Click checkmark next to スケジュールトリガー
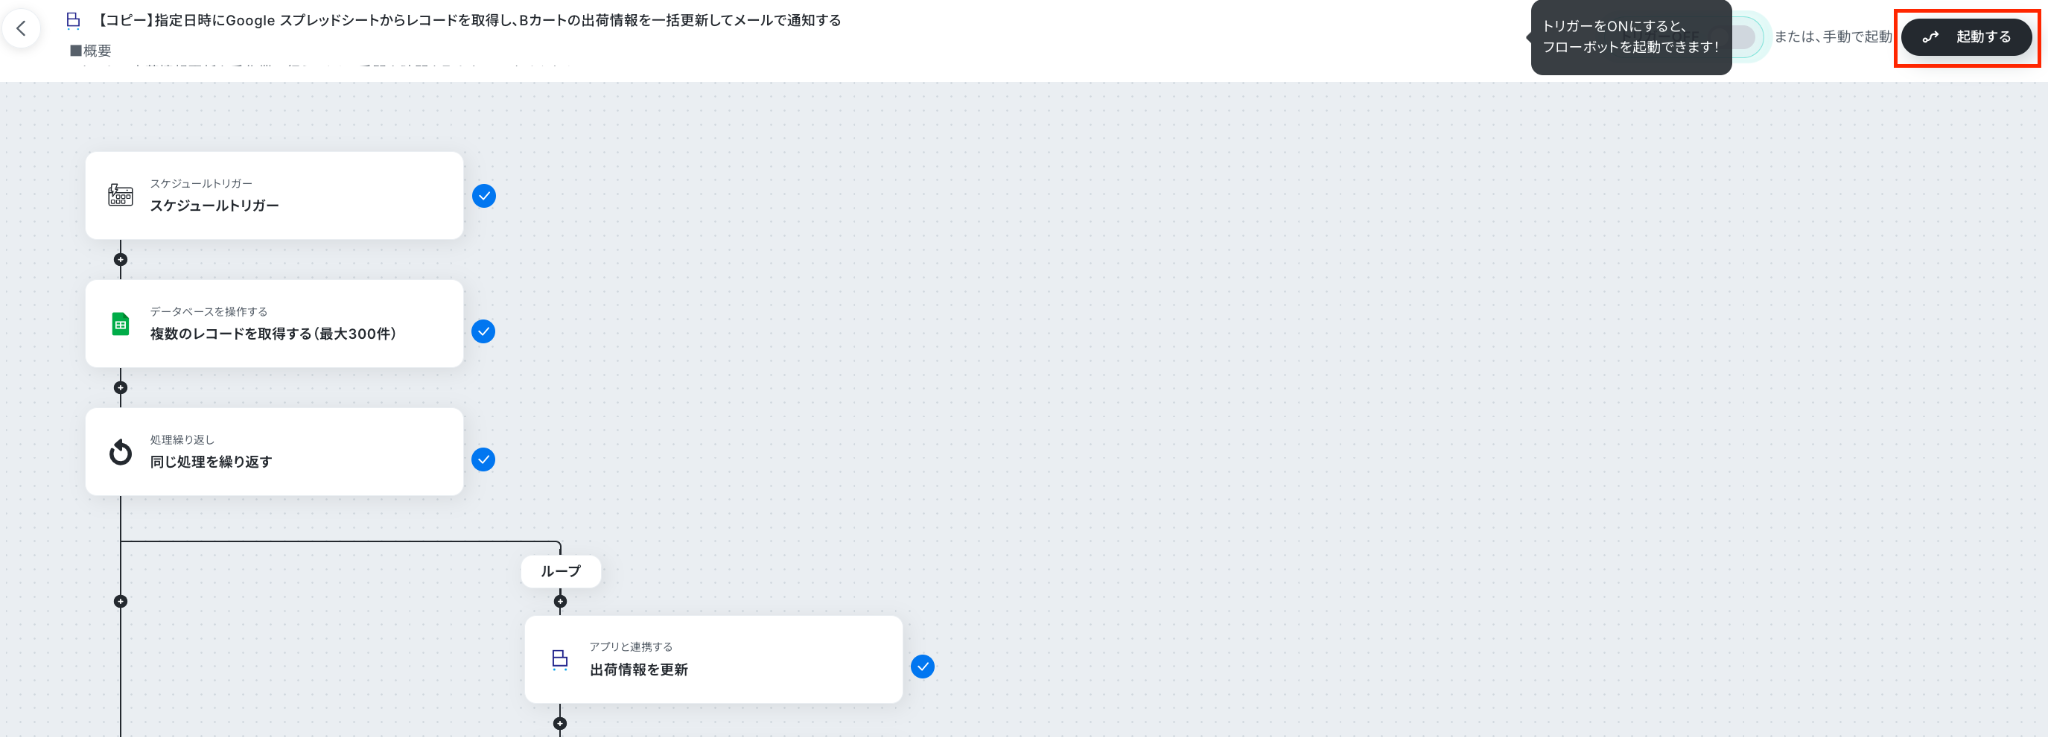Viewport: 2048px width, 737px height. click(484, 195)
